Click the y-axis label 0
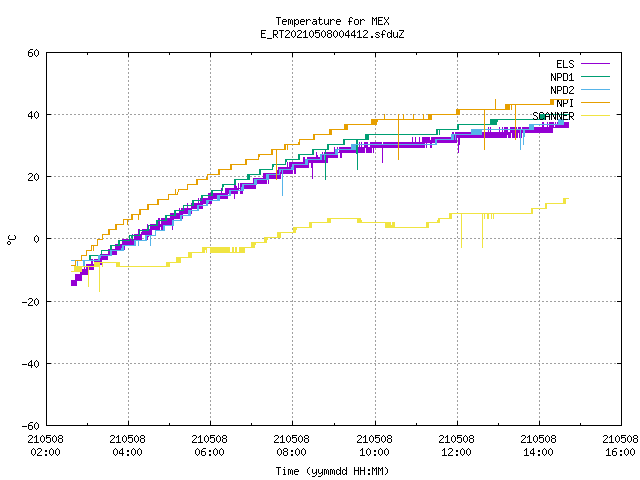640x480 pixels. click(x=36, y=239)
